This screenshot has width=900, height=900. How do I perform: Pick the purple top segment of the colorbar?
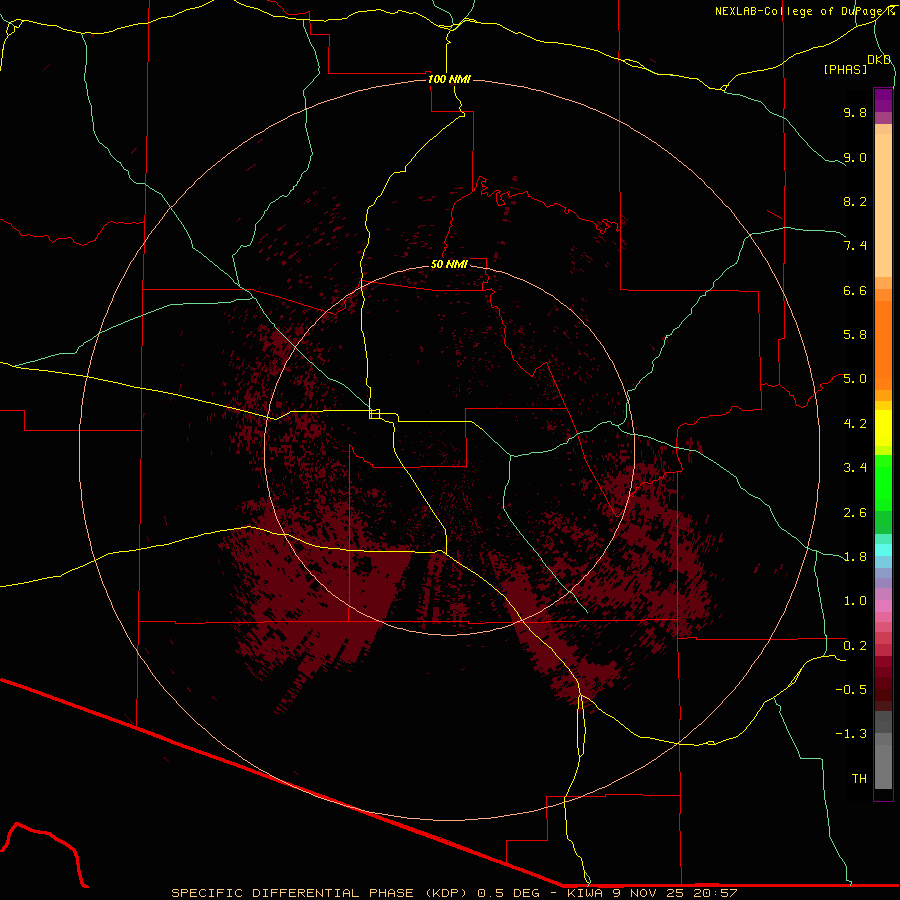tap(883, 100)
